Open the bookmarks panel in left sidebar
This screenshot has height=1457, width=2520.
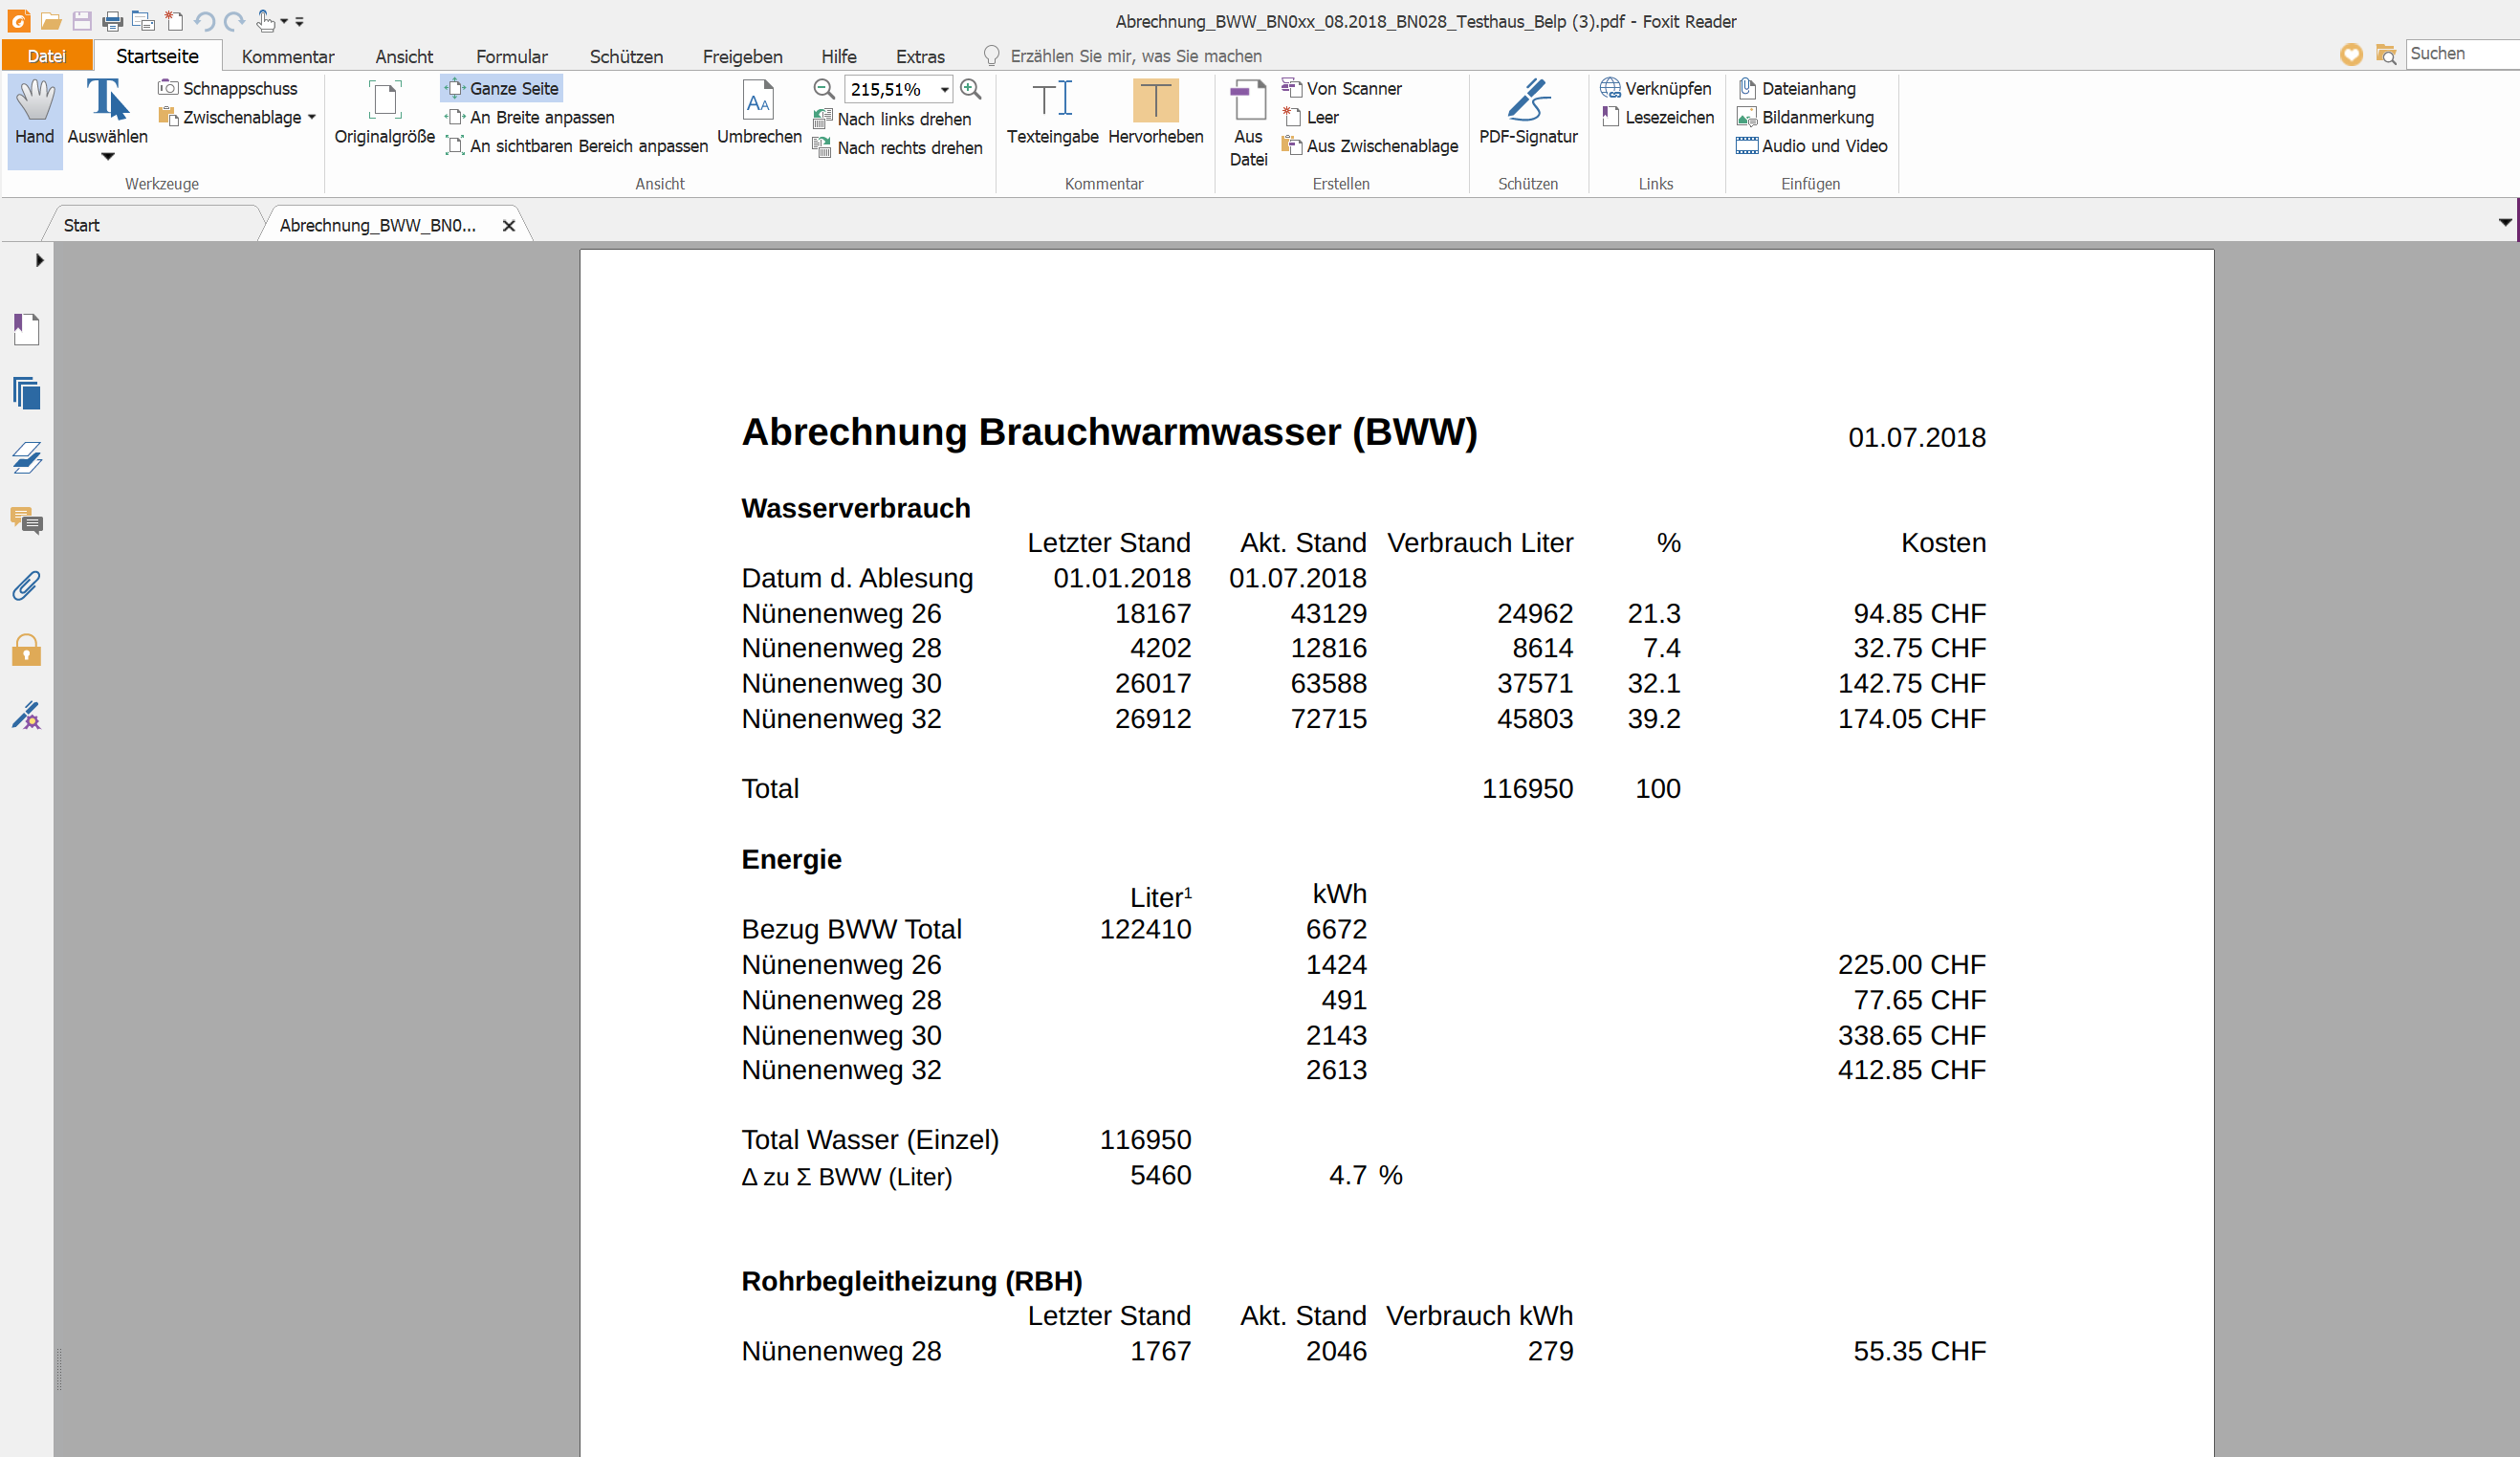[x=27, y=329]
